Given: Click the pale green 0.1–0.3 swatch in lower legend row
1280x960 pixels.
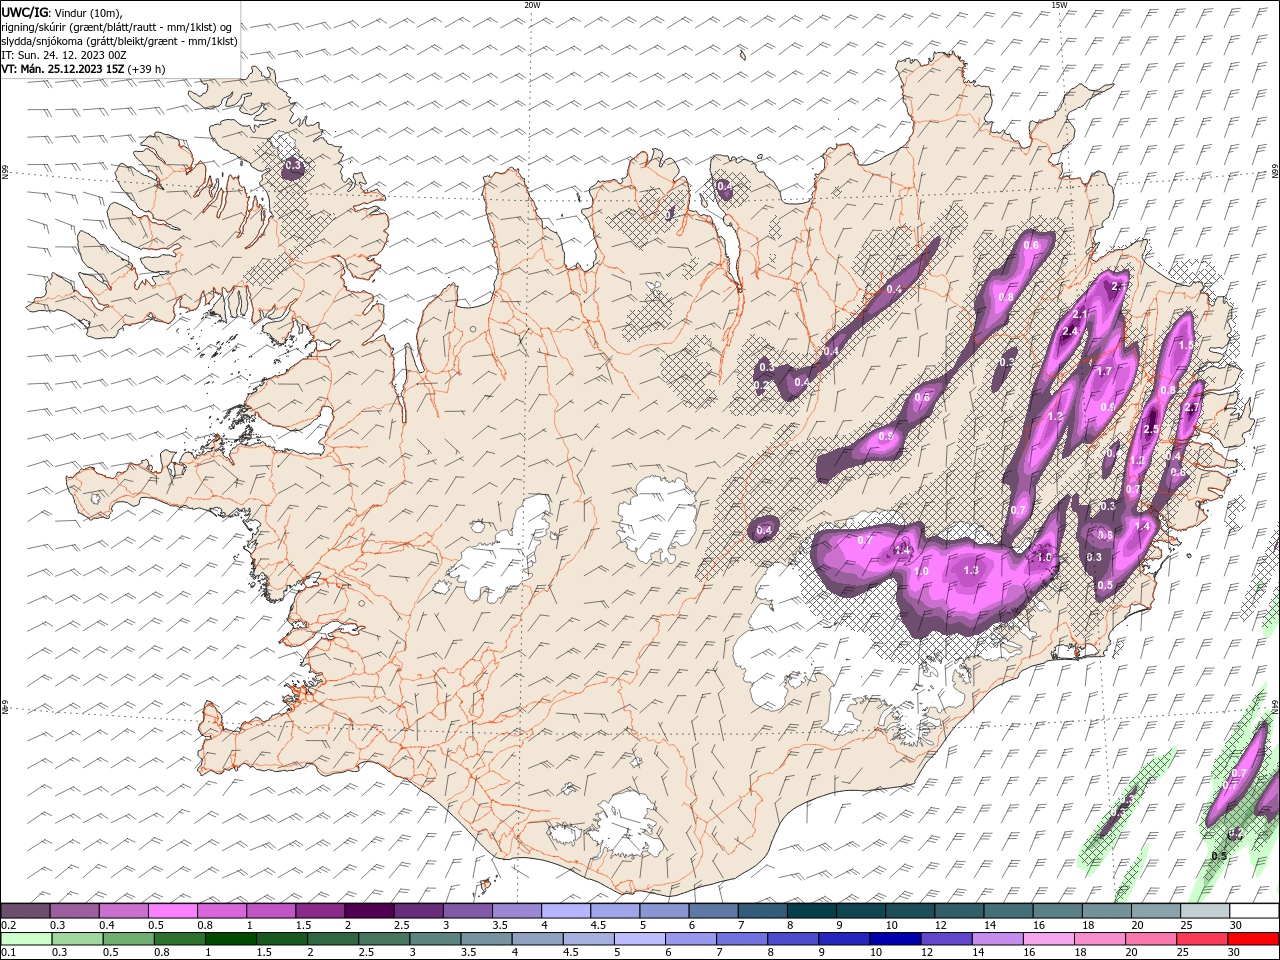Looking at the screenshot, I should (27, 939).
